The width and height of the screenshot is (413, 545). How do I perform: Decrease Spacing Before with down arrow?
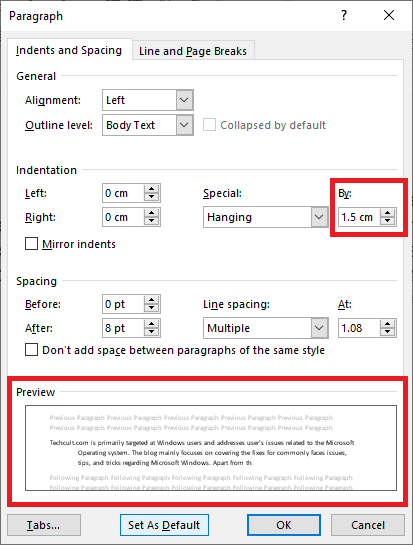(152, 308)
